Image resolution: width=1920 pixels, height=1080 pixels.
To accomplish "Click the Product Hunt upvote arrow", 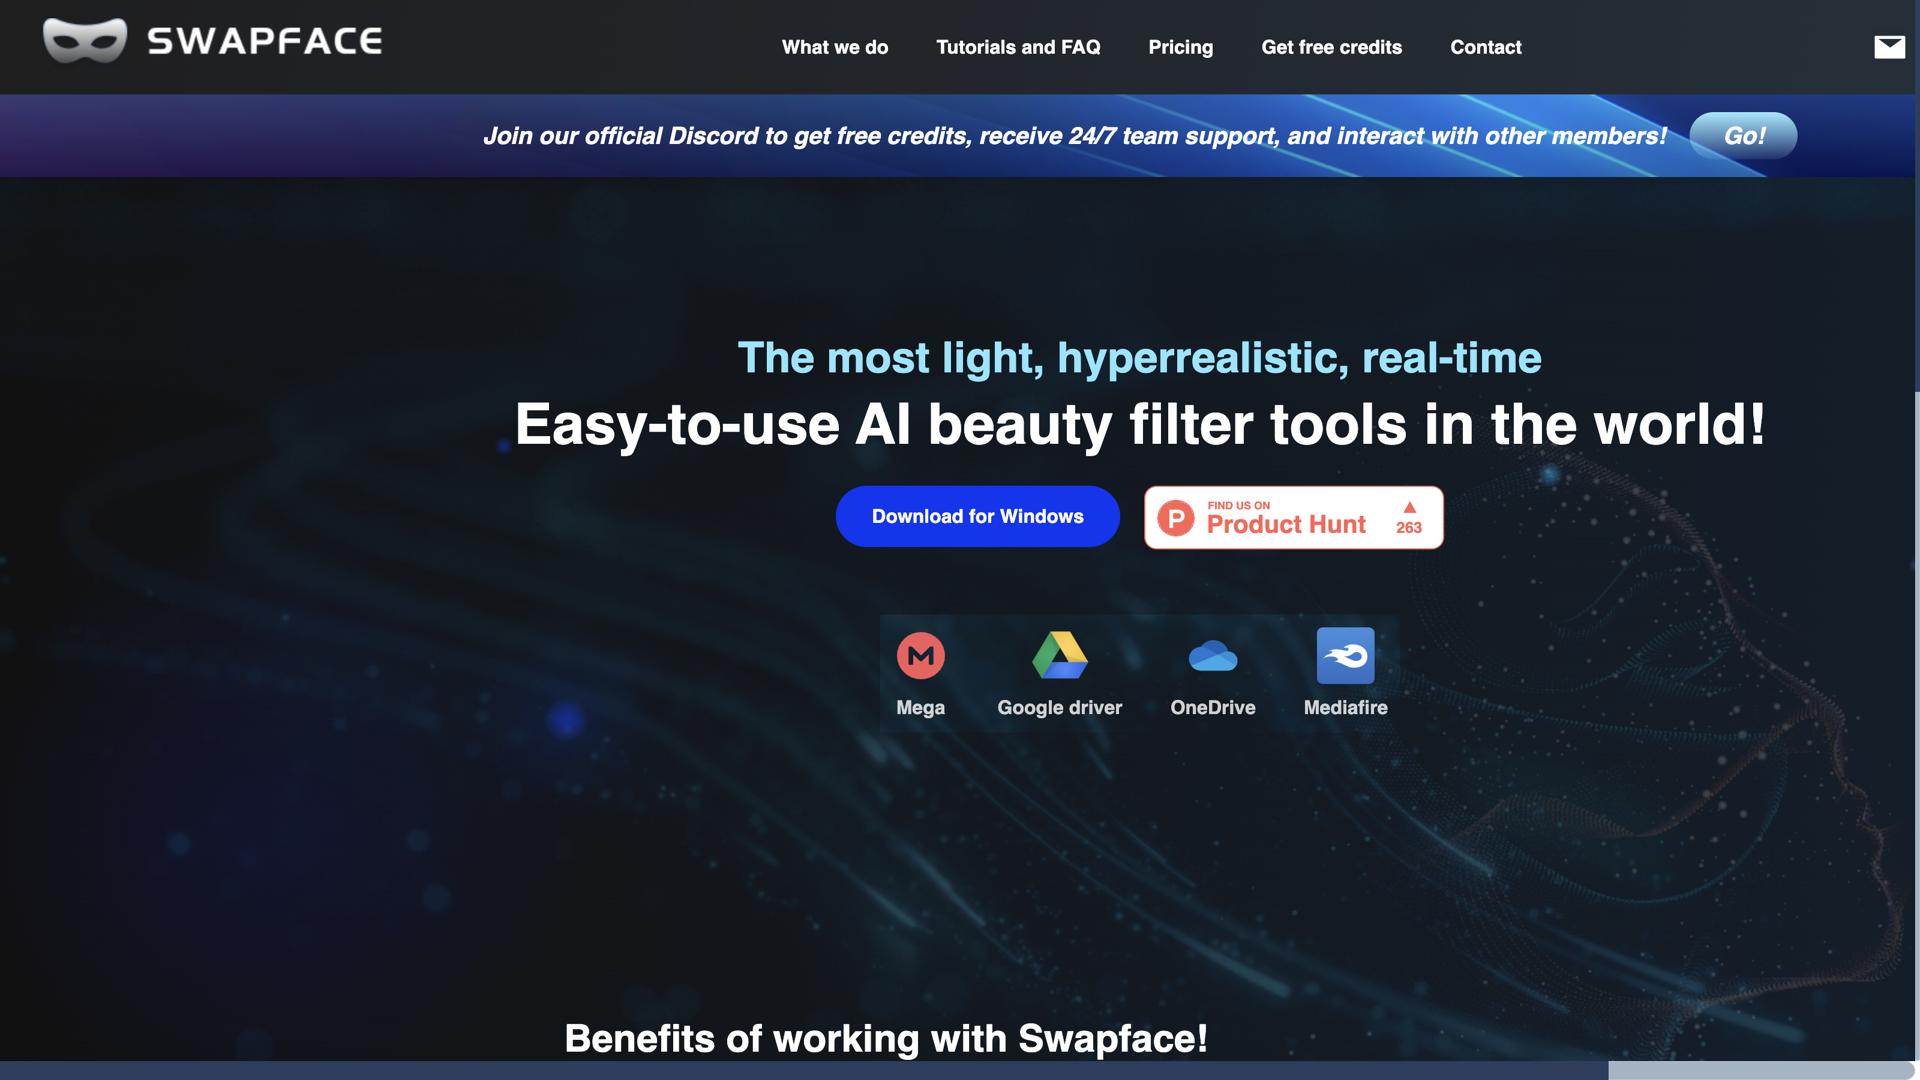I will tap(1409, 508).
